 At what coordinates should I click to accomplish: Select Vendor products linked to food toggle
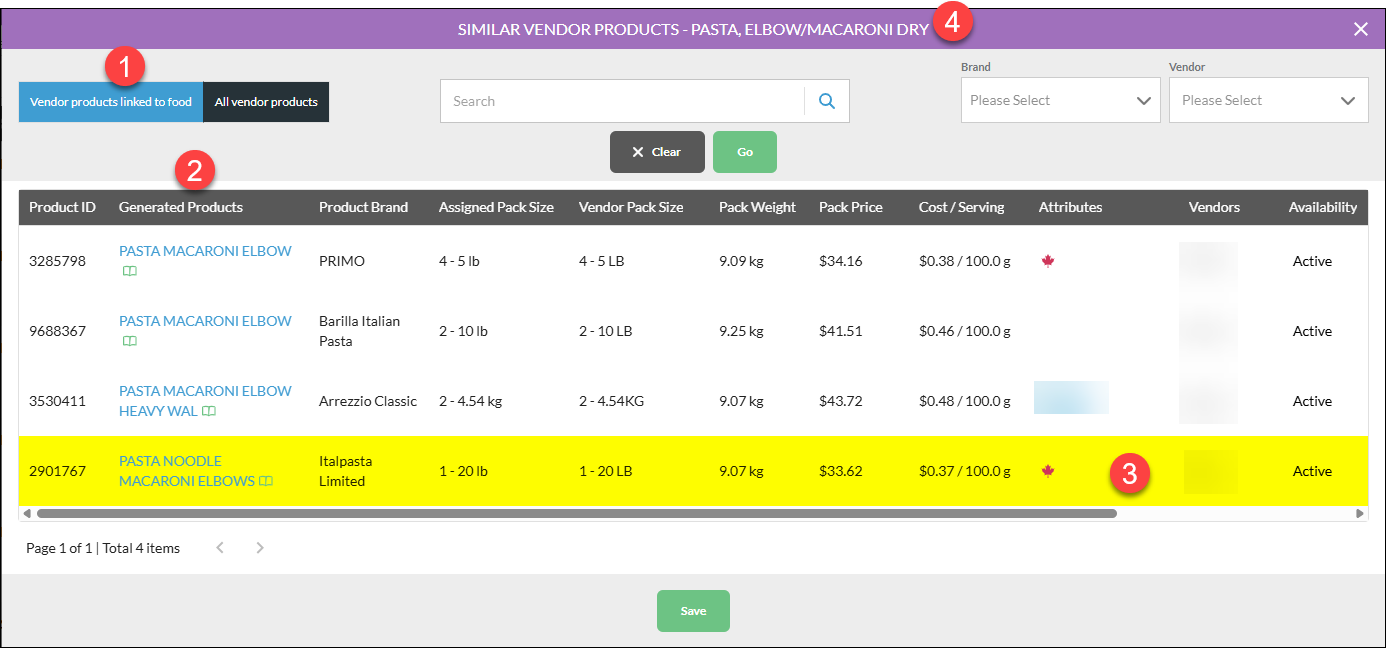click(111, 102)
